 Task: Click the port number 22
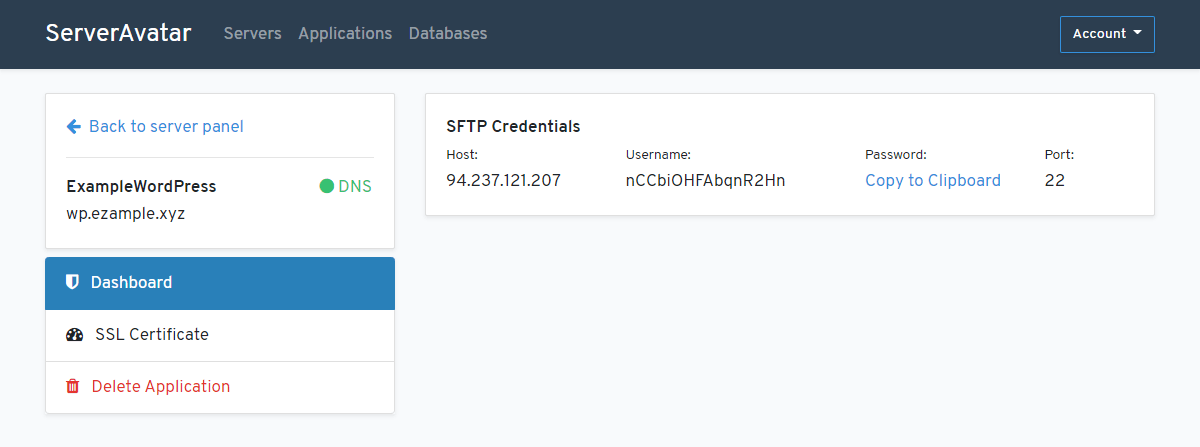(1054, 180)
